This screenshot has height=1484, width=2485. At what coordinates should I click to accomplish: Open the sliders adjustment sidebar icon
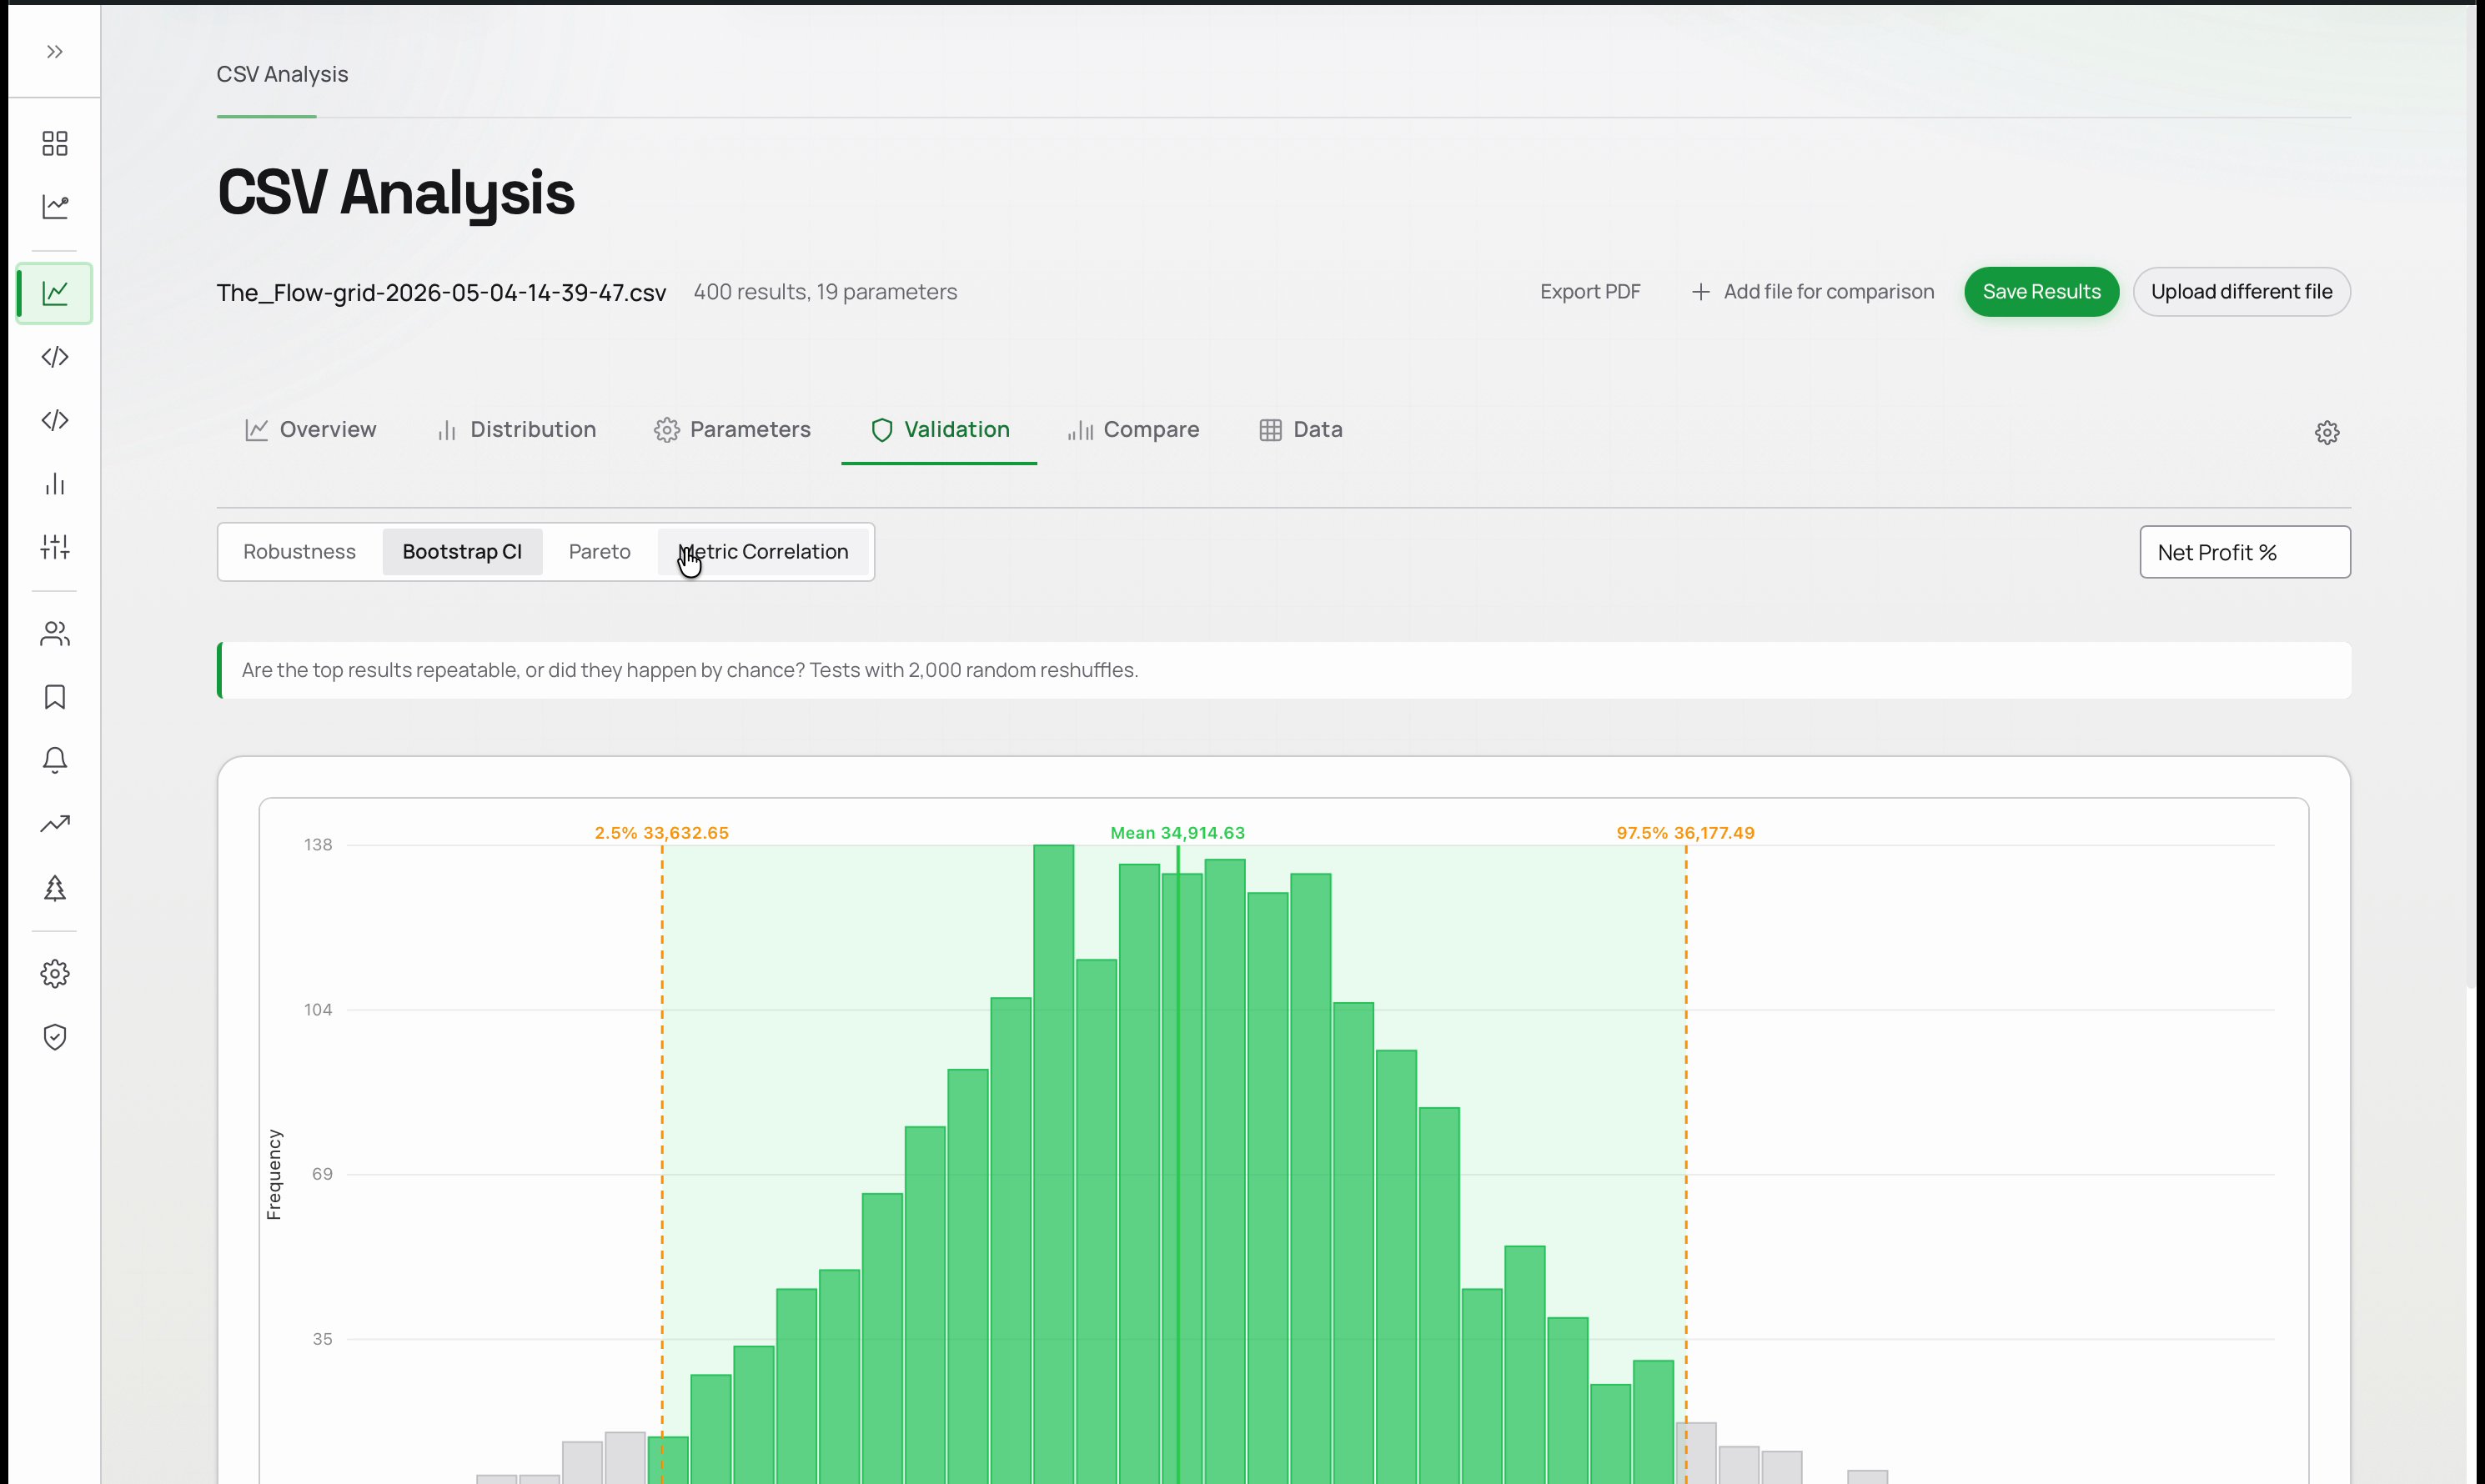tap(55, 547)
